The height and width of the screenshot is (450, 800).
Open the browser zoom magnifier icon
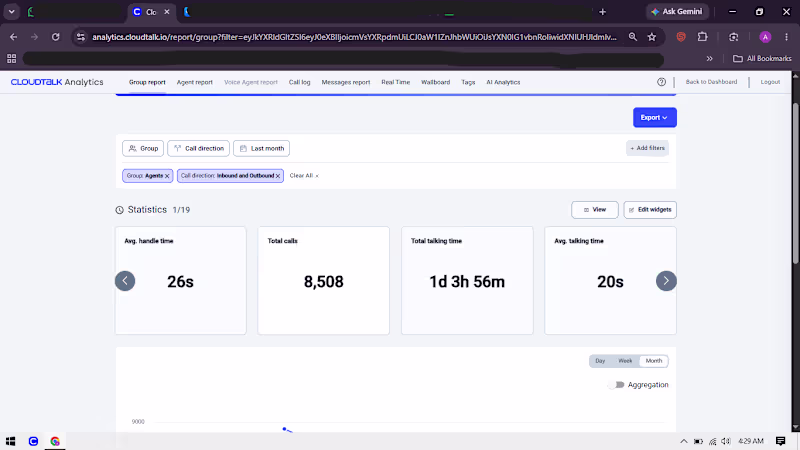633,37
